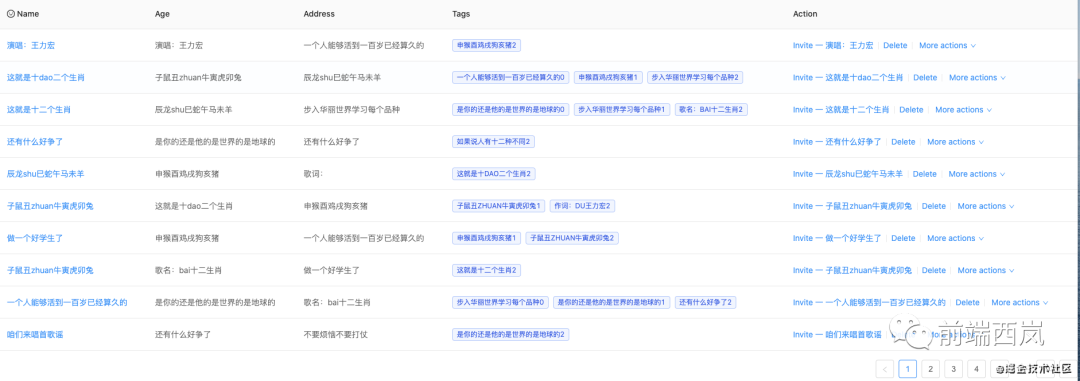Click the Tags column header
The image size is (1080, 381).
coord(461,14)
